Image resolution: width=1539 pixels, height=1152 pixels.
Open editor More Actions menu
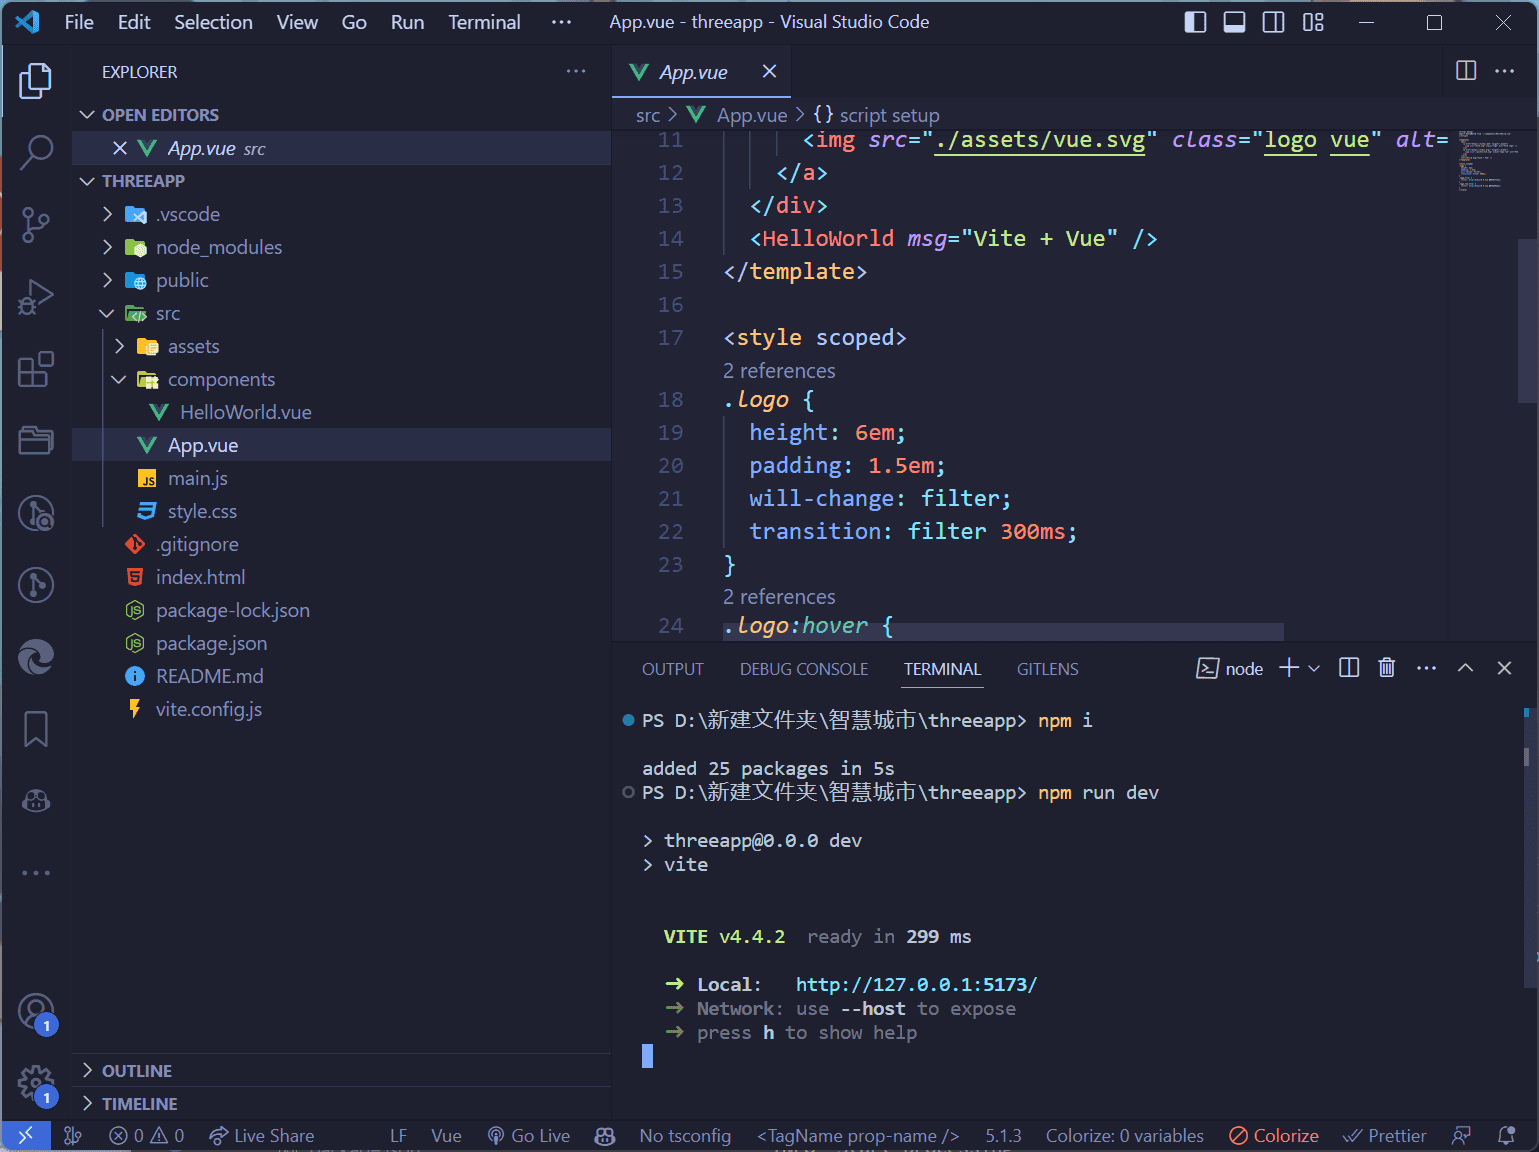(1504, 71)
